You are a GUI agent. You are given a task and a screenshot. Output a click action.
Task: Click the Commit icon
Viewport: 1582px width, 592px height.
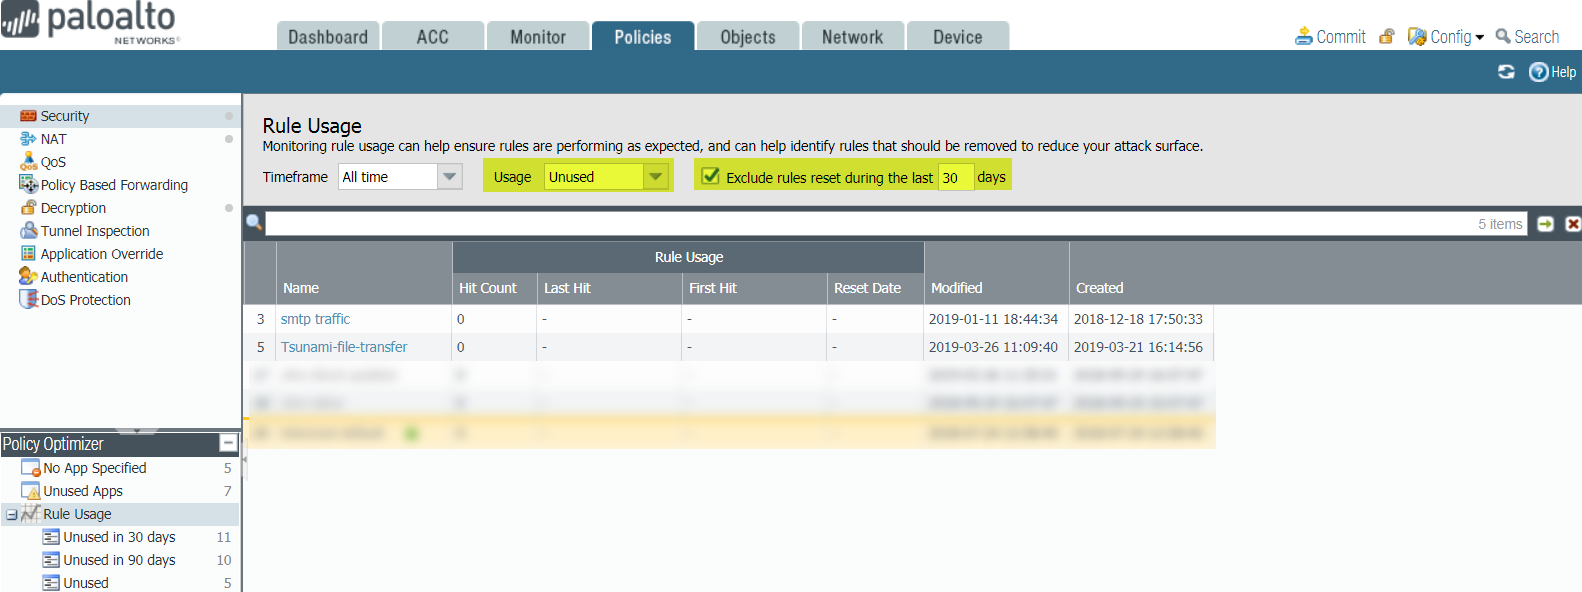[x=1304, y=36]
